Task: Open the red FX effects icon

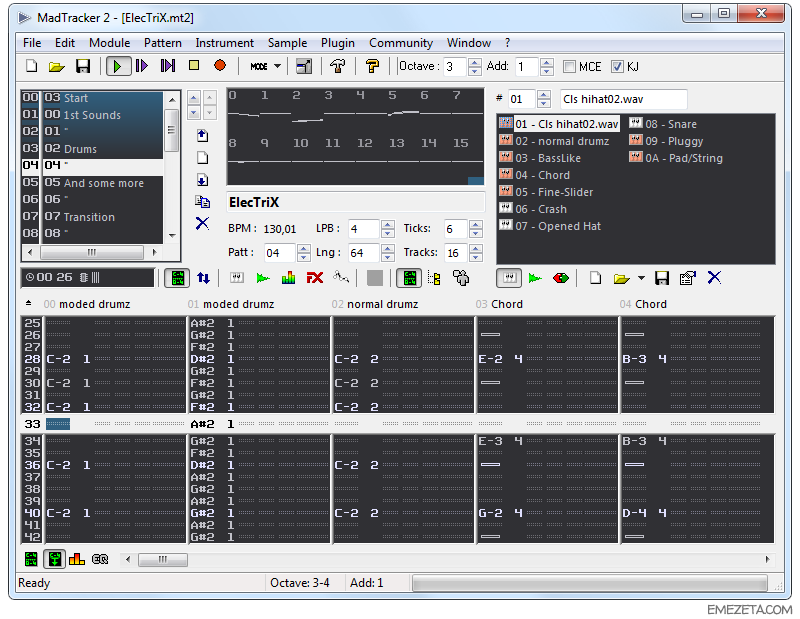Action: click(315, 278)
